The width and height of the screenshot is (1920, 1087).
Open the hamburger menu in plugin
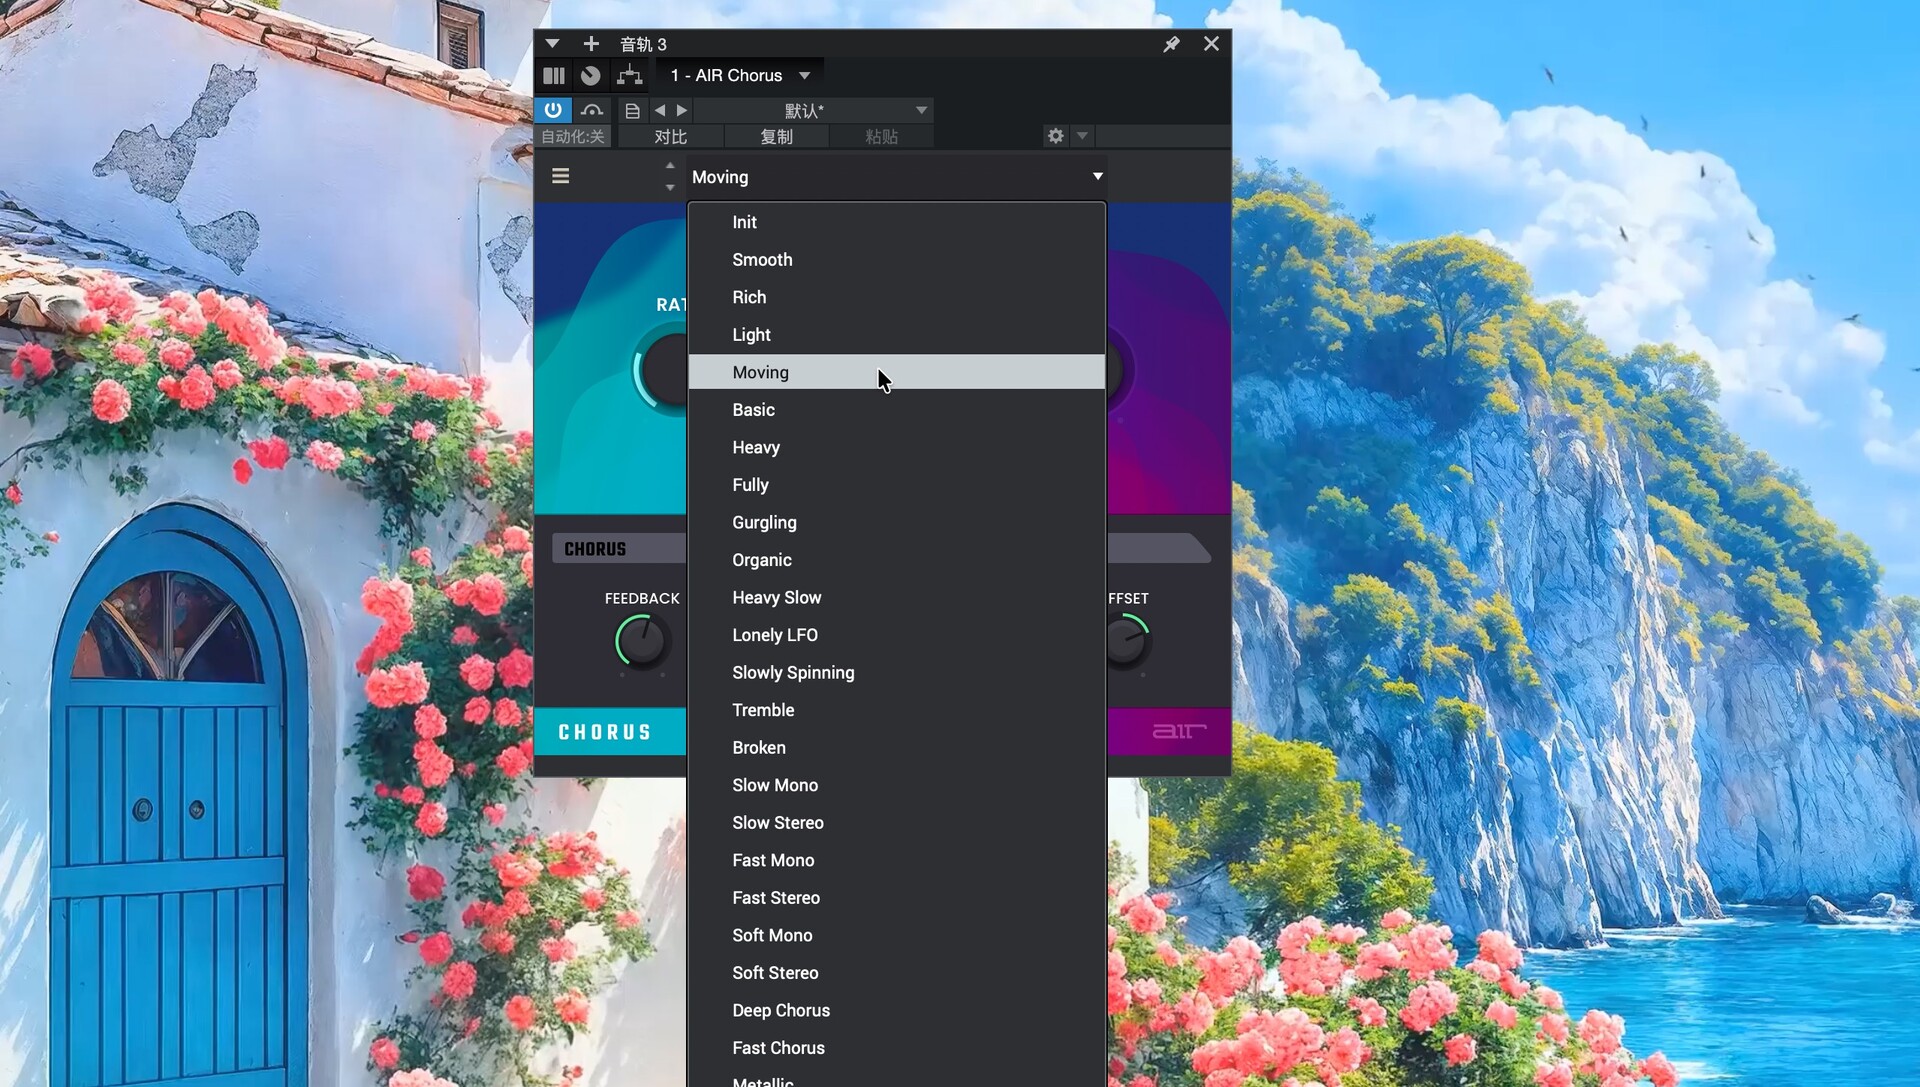coord(561,176)
